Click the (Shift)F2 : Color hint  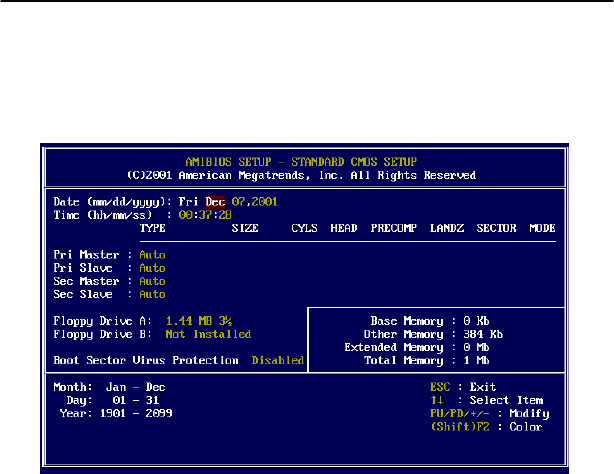point(485,427)
